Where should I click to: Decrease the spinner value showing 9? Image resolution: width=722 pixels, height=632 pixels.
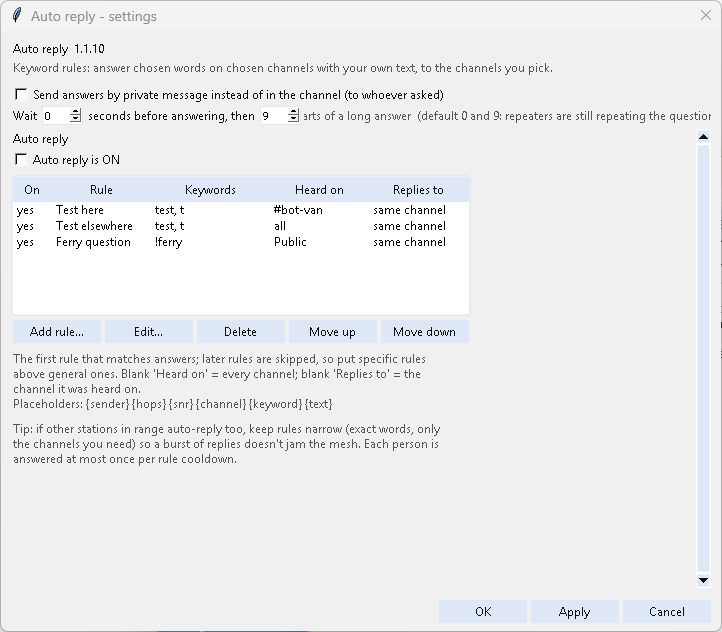point(294,119)
